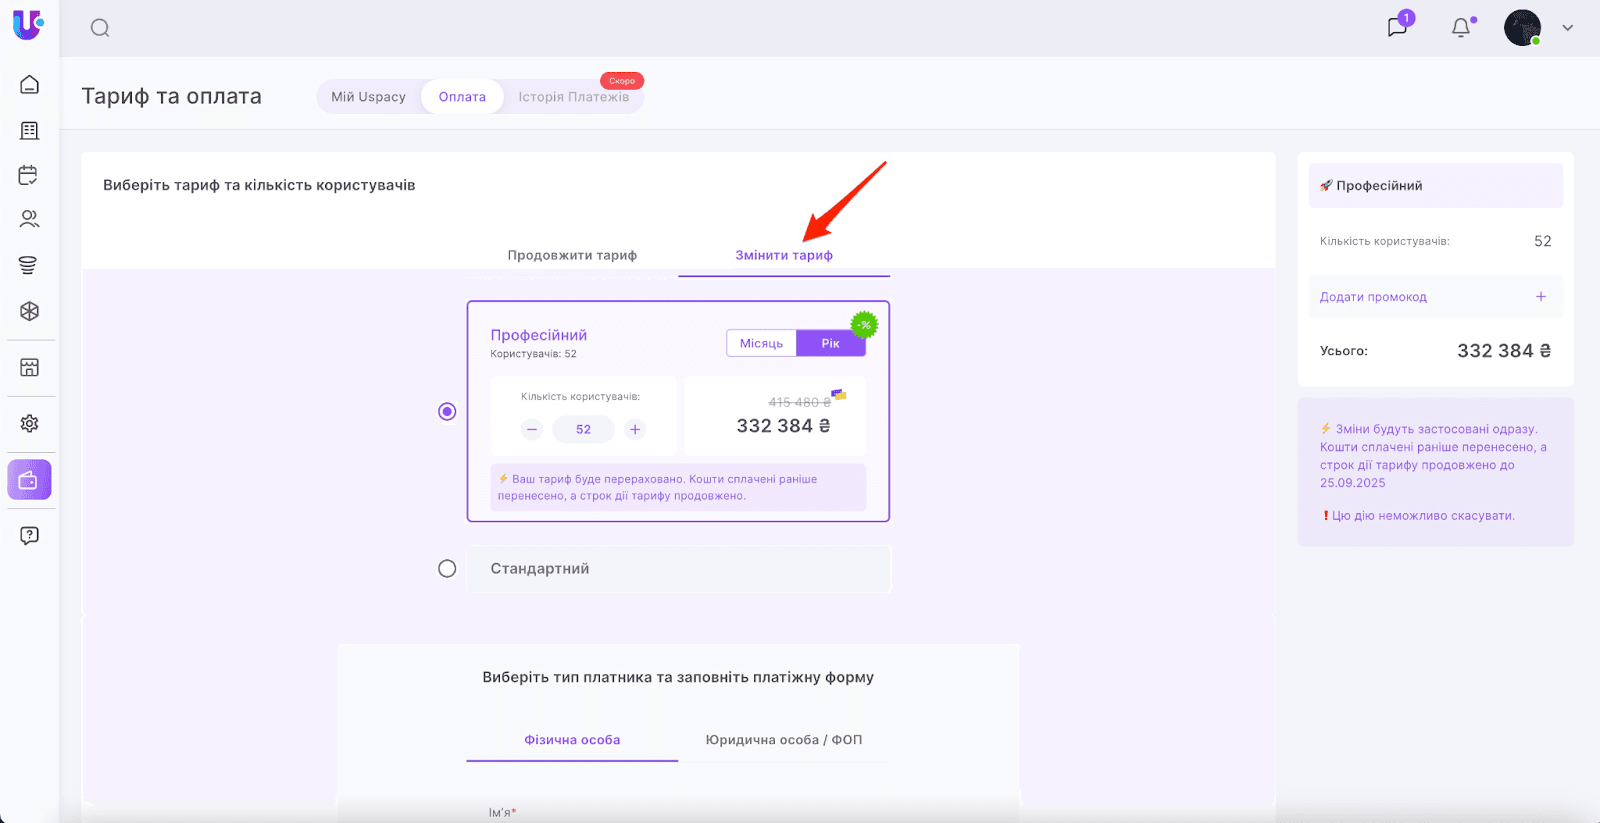The width and height of the screenshot is (1600, 823).
Task: Decrease user count with minus button
Action: point(532,430)
